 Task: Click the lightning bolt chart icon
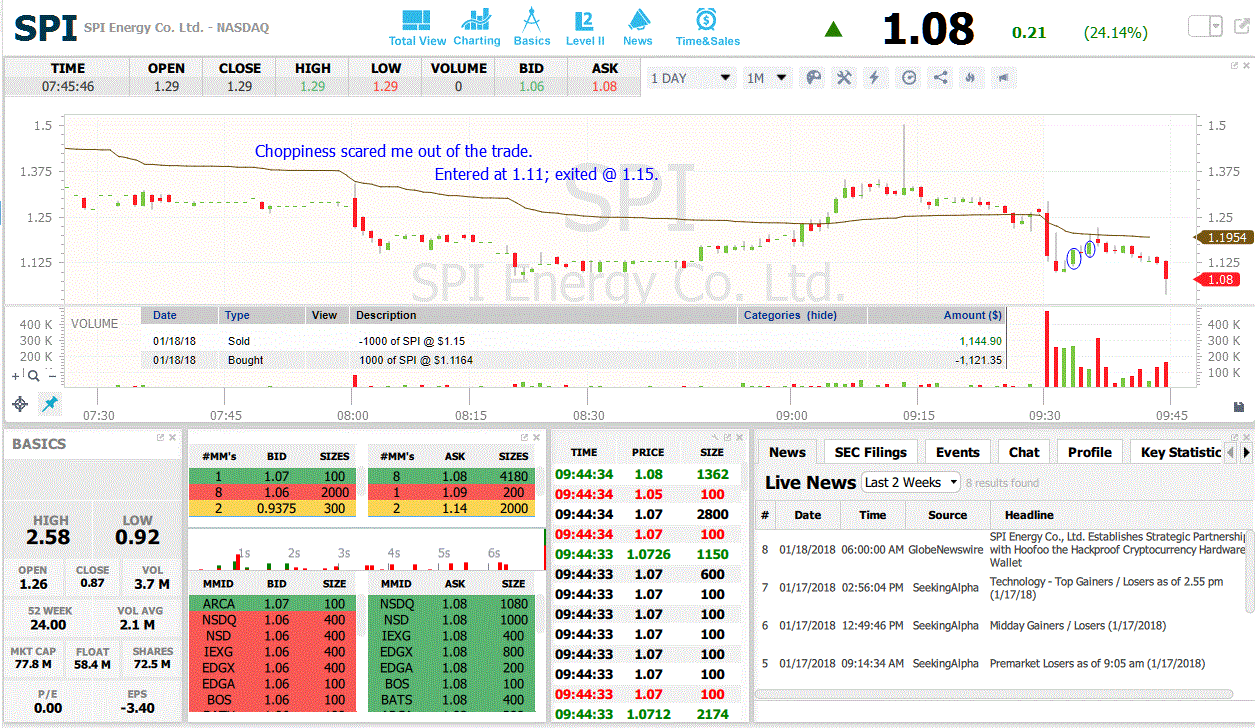875,78
